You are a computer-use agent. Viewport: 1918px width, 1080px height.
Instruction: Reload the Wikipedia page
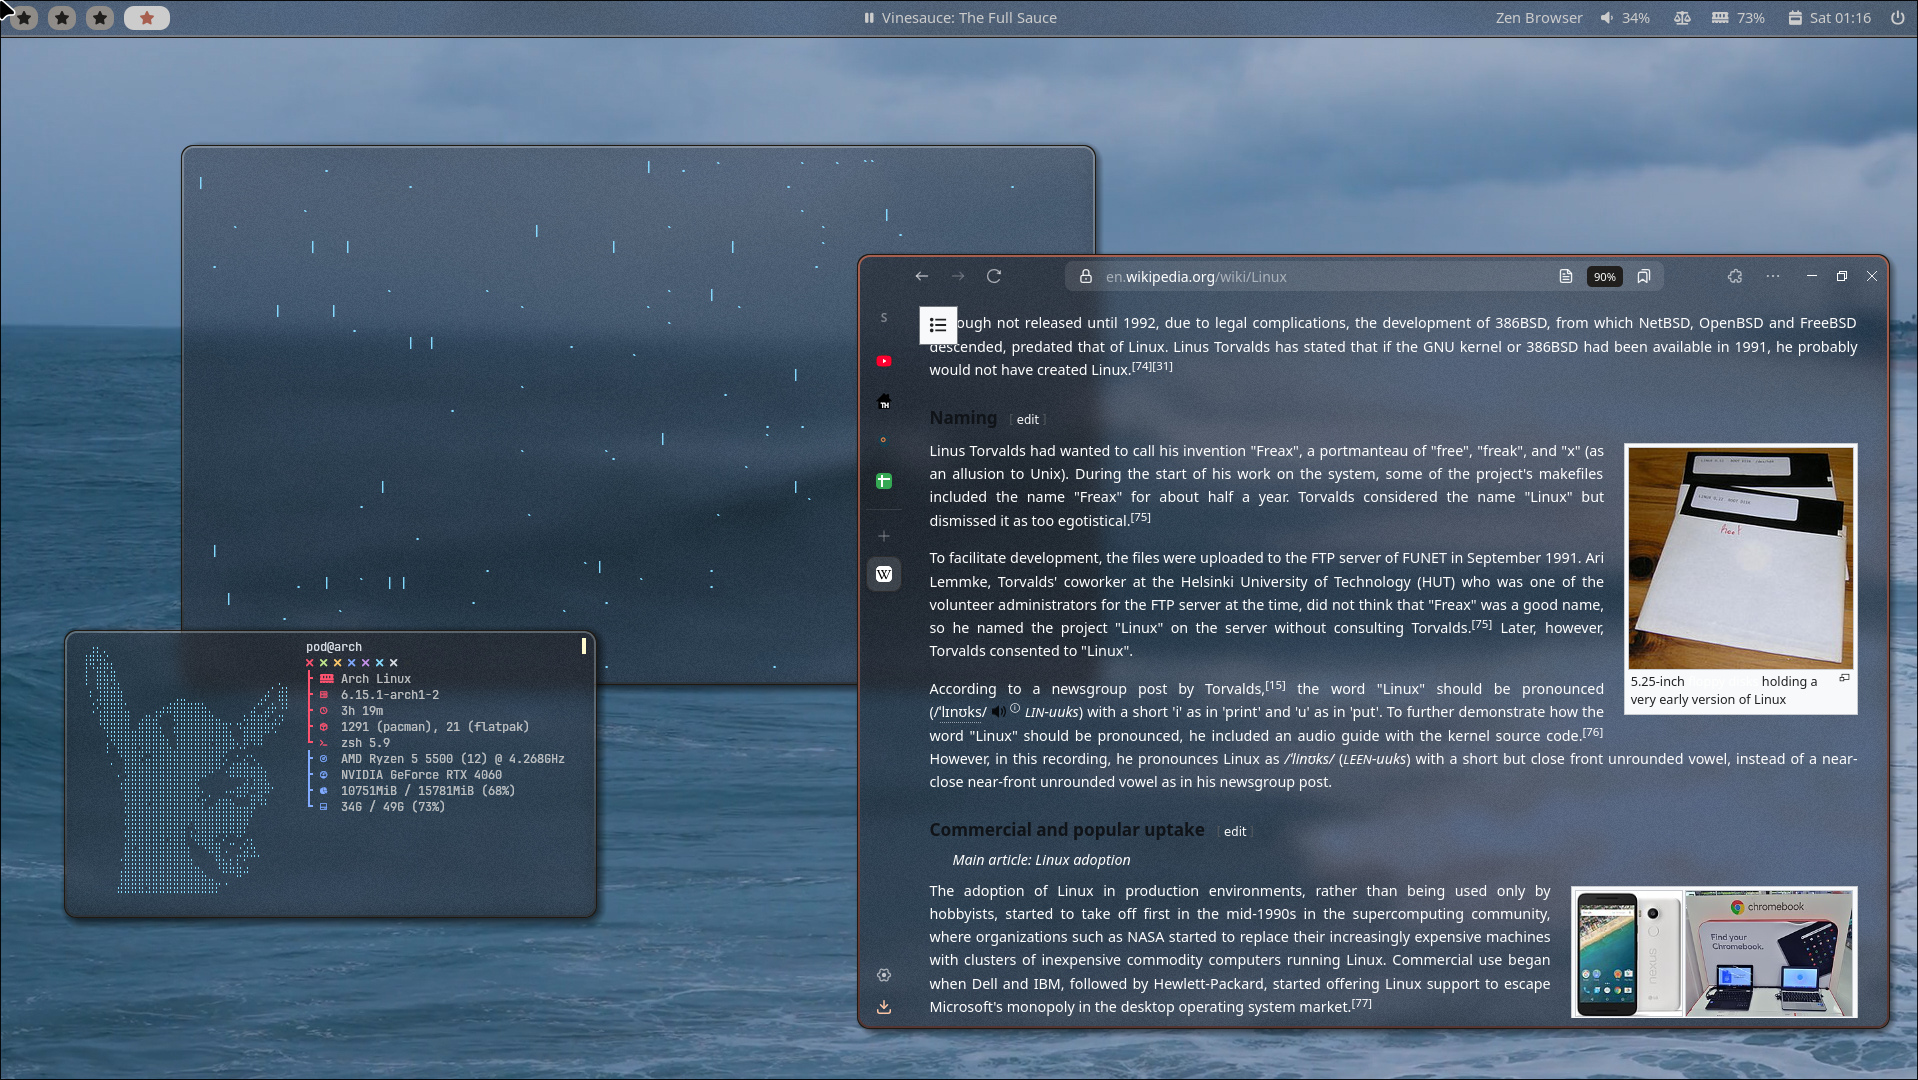993,277
